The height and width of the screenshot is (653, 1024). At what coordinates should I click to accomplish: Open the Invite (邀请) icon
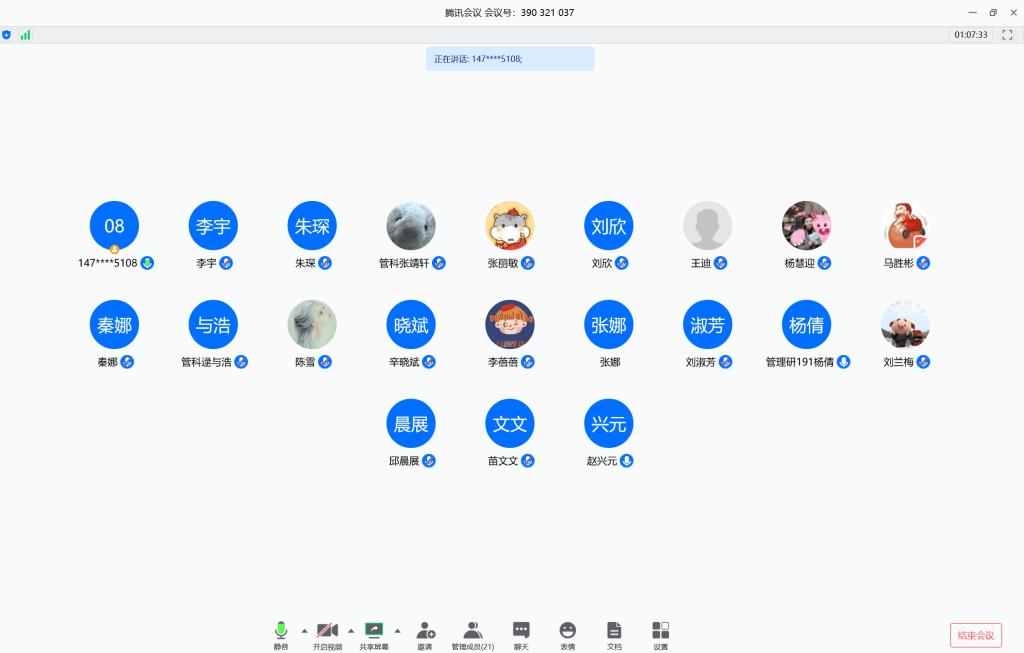coord(425,630)
